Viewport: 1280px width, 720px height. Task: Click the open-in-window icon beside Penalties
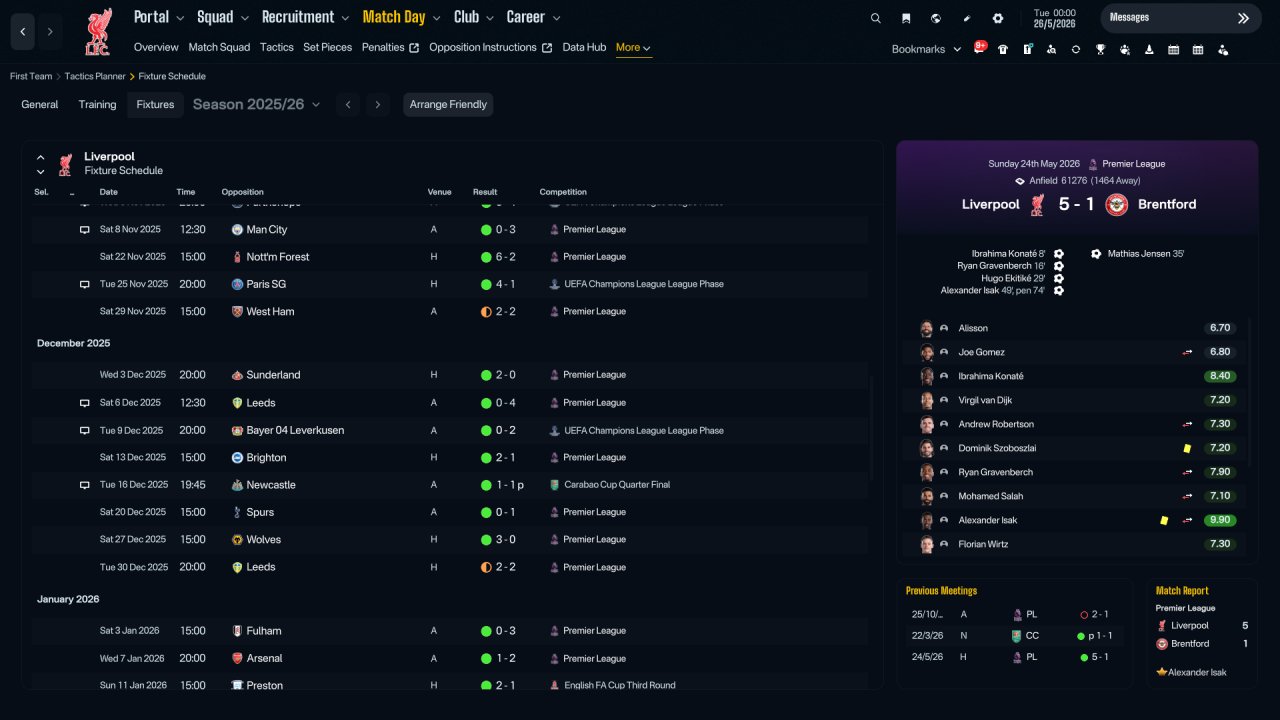coord(414,48)
